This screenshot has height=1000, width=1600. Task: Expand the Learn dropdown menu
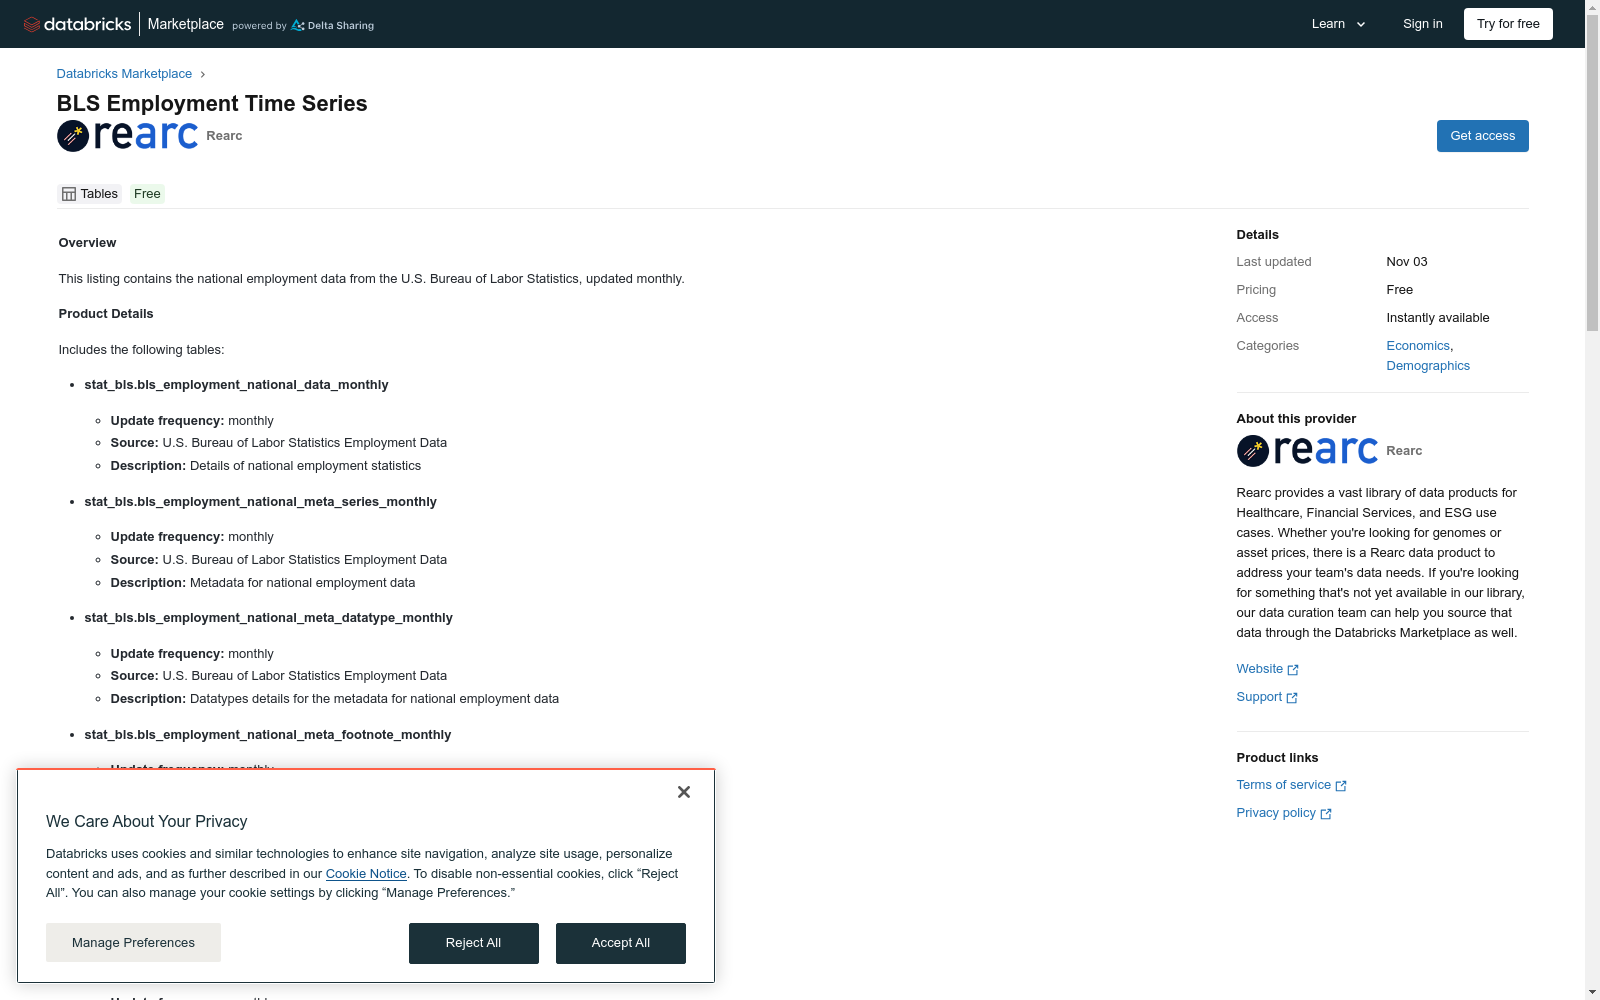click(1339, 24)
